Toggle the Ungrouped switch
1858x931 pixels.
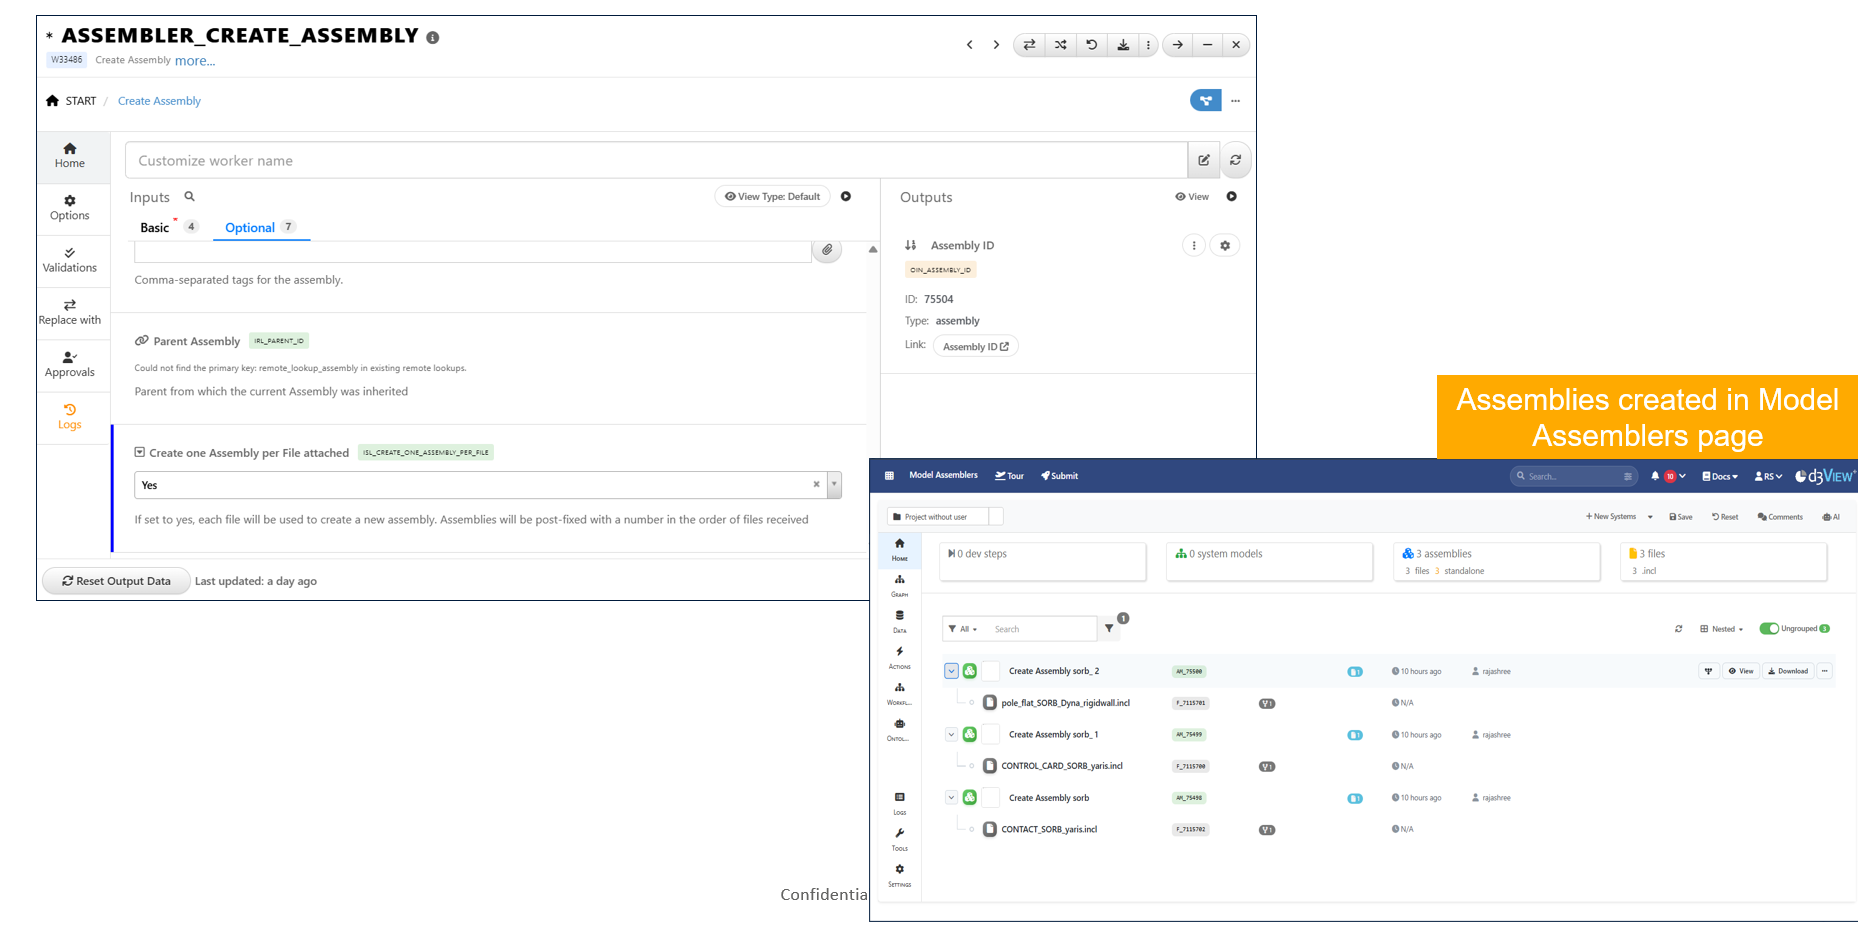tap(1769, 629)
